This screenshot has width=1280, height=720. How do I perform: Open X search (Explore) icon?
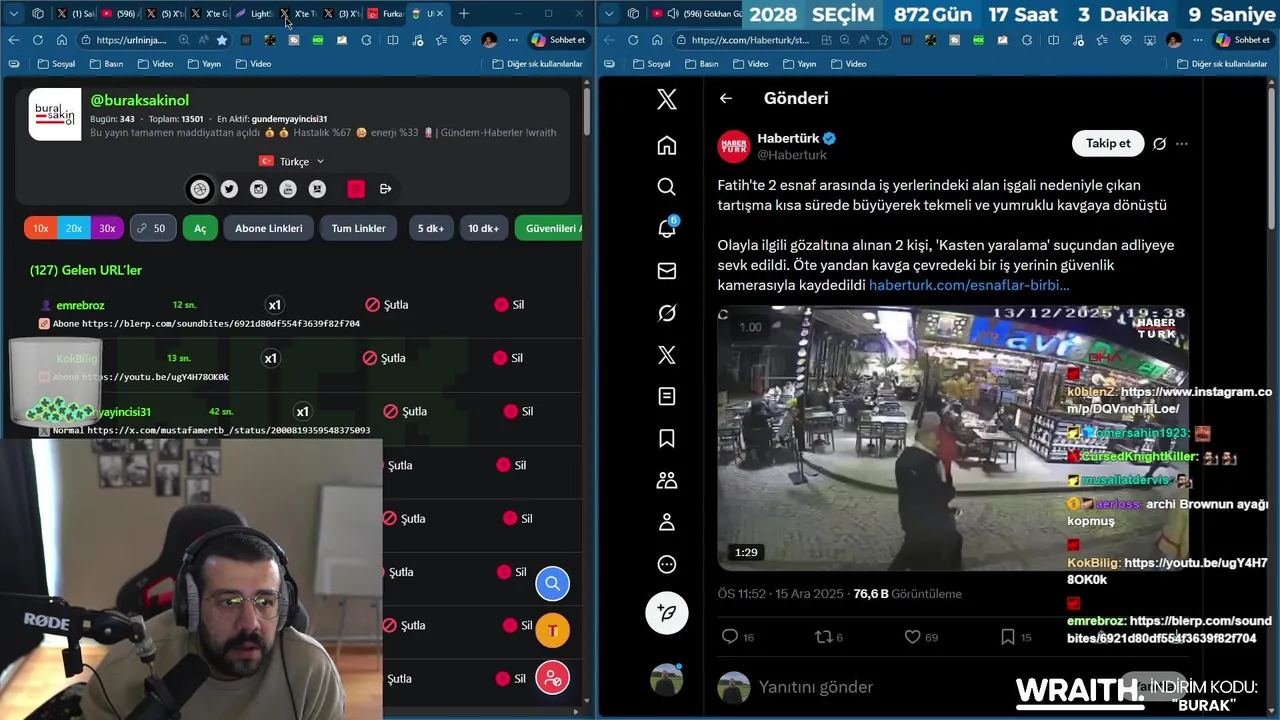pos(667,187)
